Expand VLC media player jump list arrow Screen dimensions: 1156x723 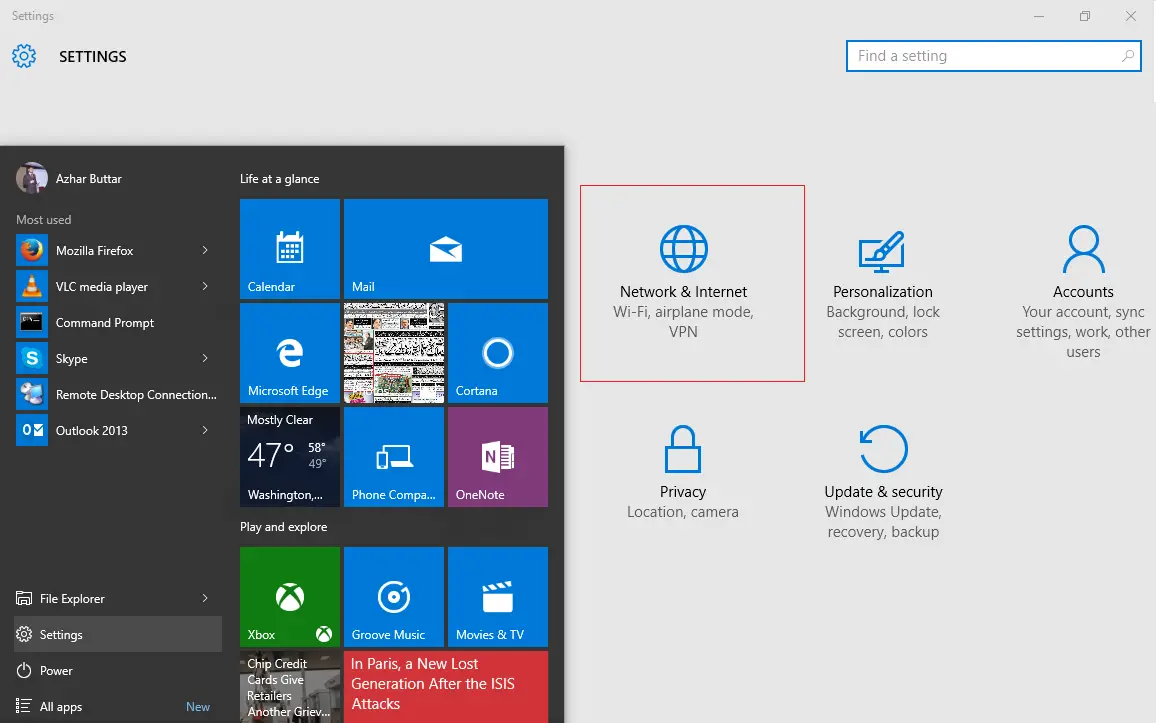point(205,287)
